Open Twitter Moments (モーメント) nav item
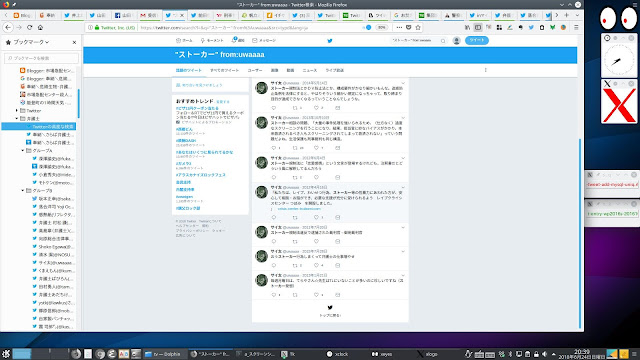 click(x=212, y=40)
